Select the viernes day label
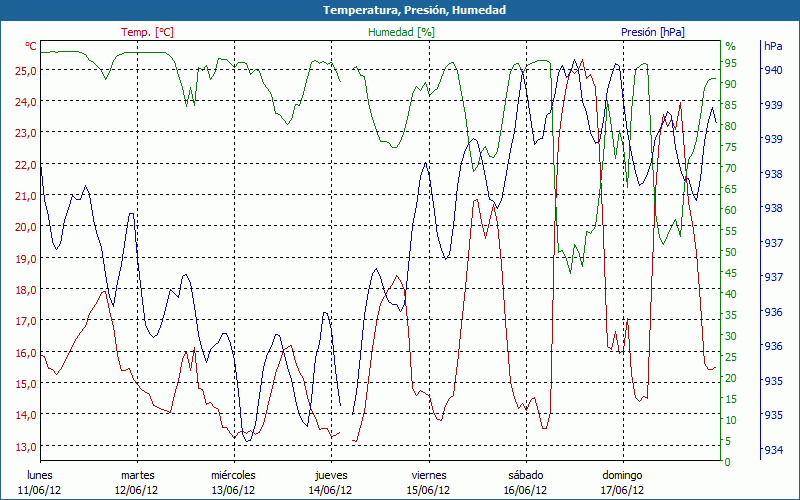 [x=428, y=475]
